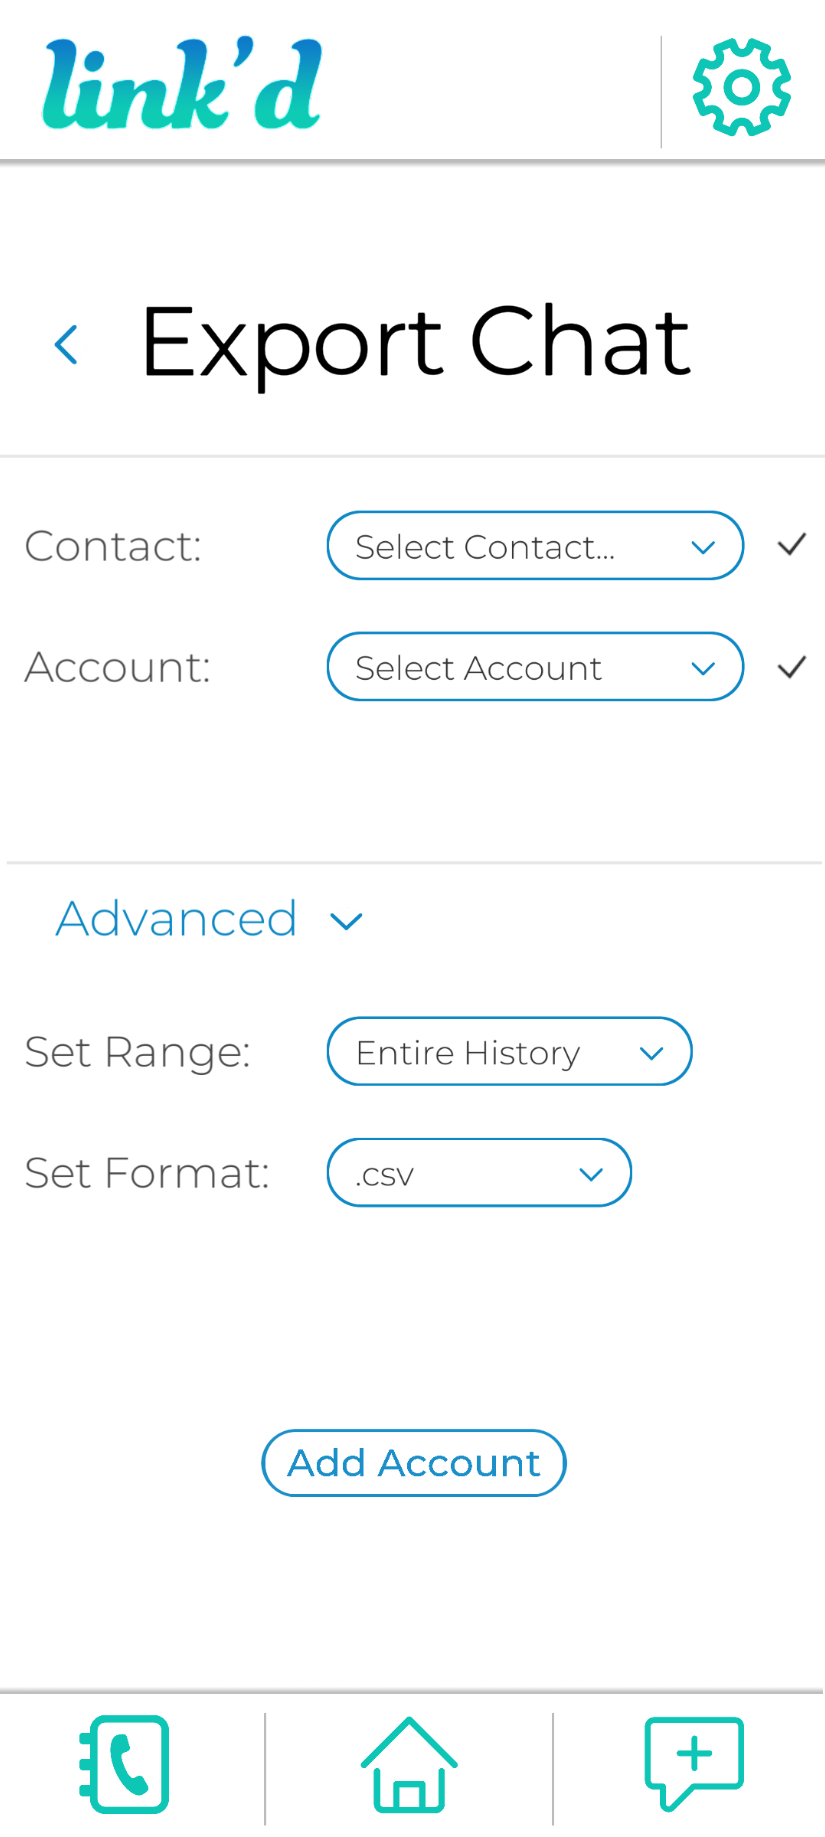Click the Set Format: label

[147, 1173]
